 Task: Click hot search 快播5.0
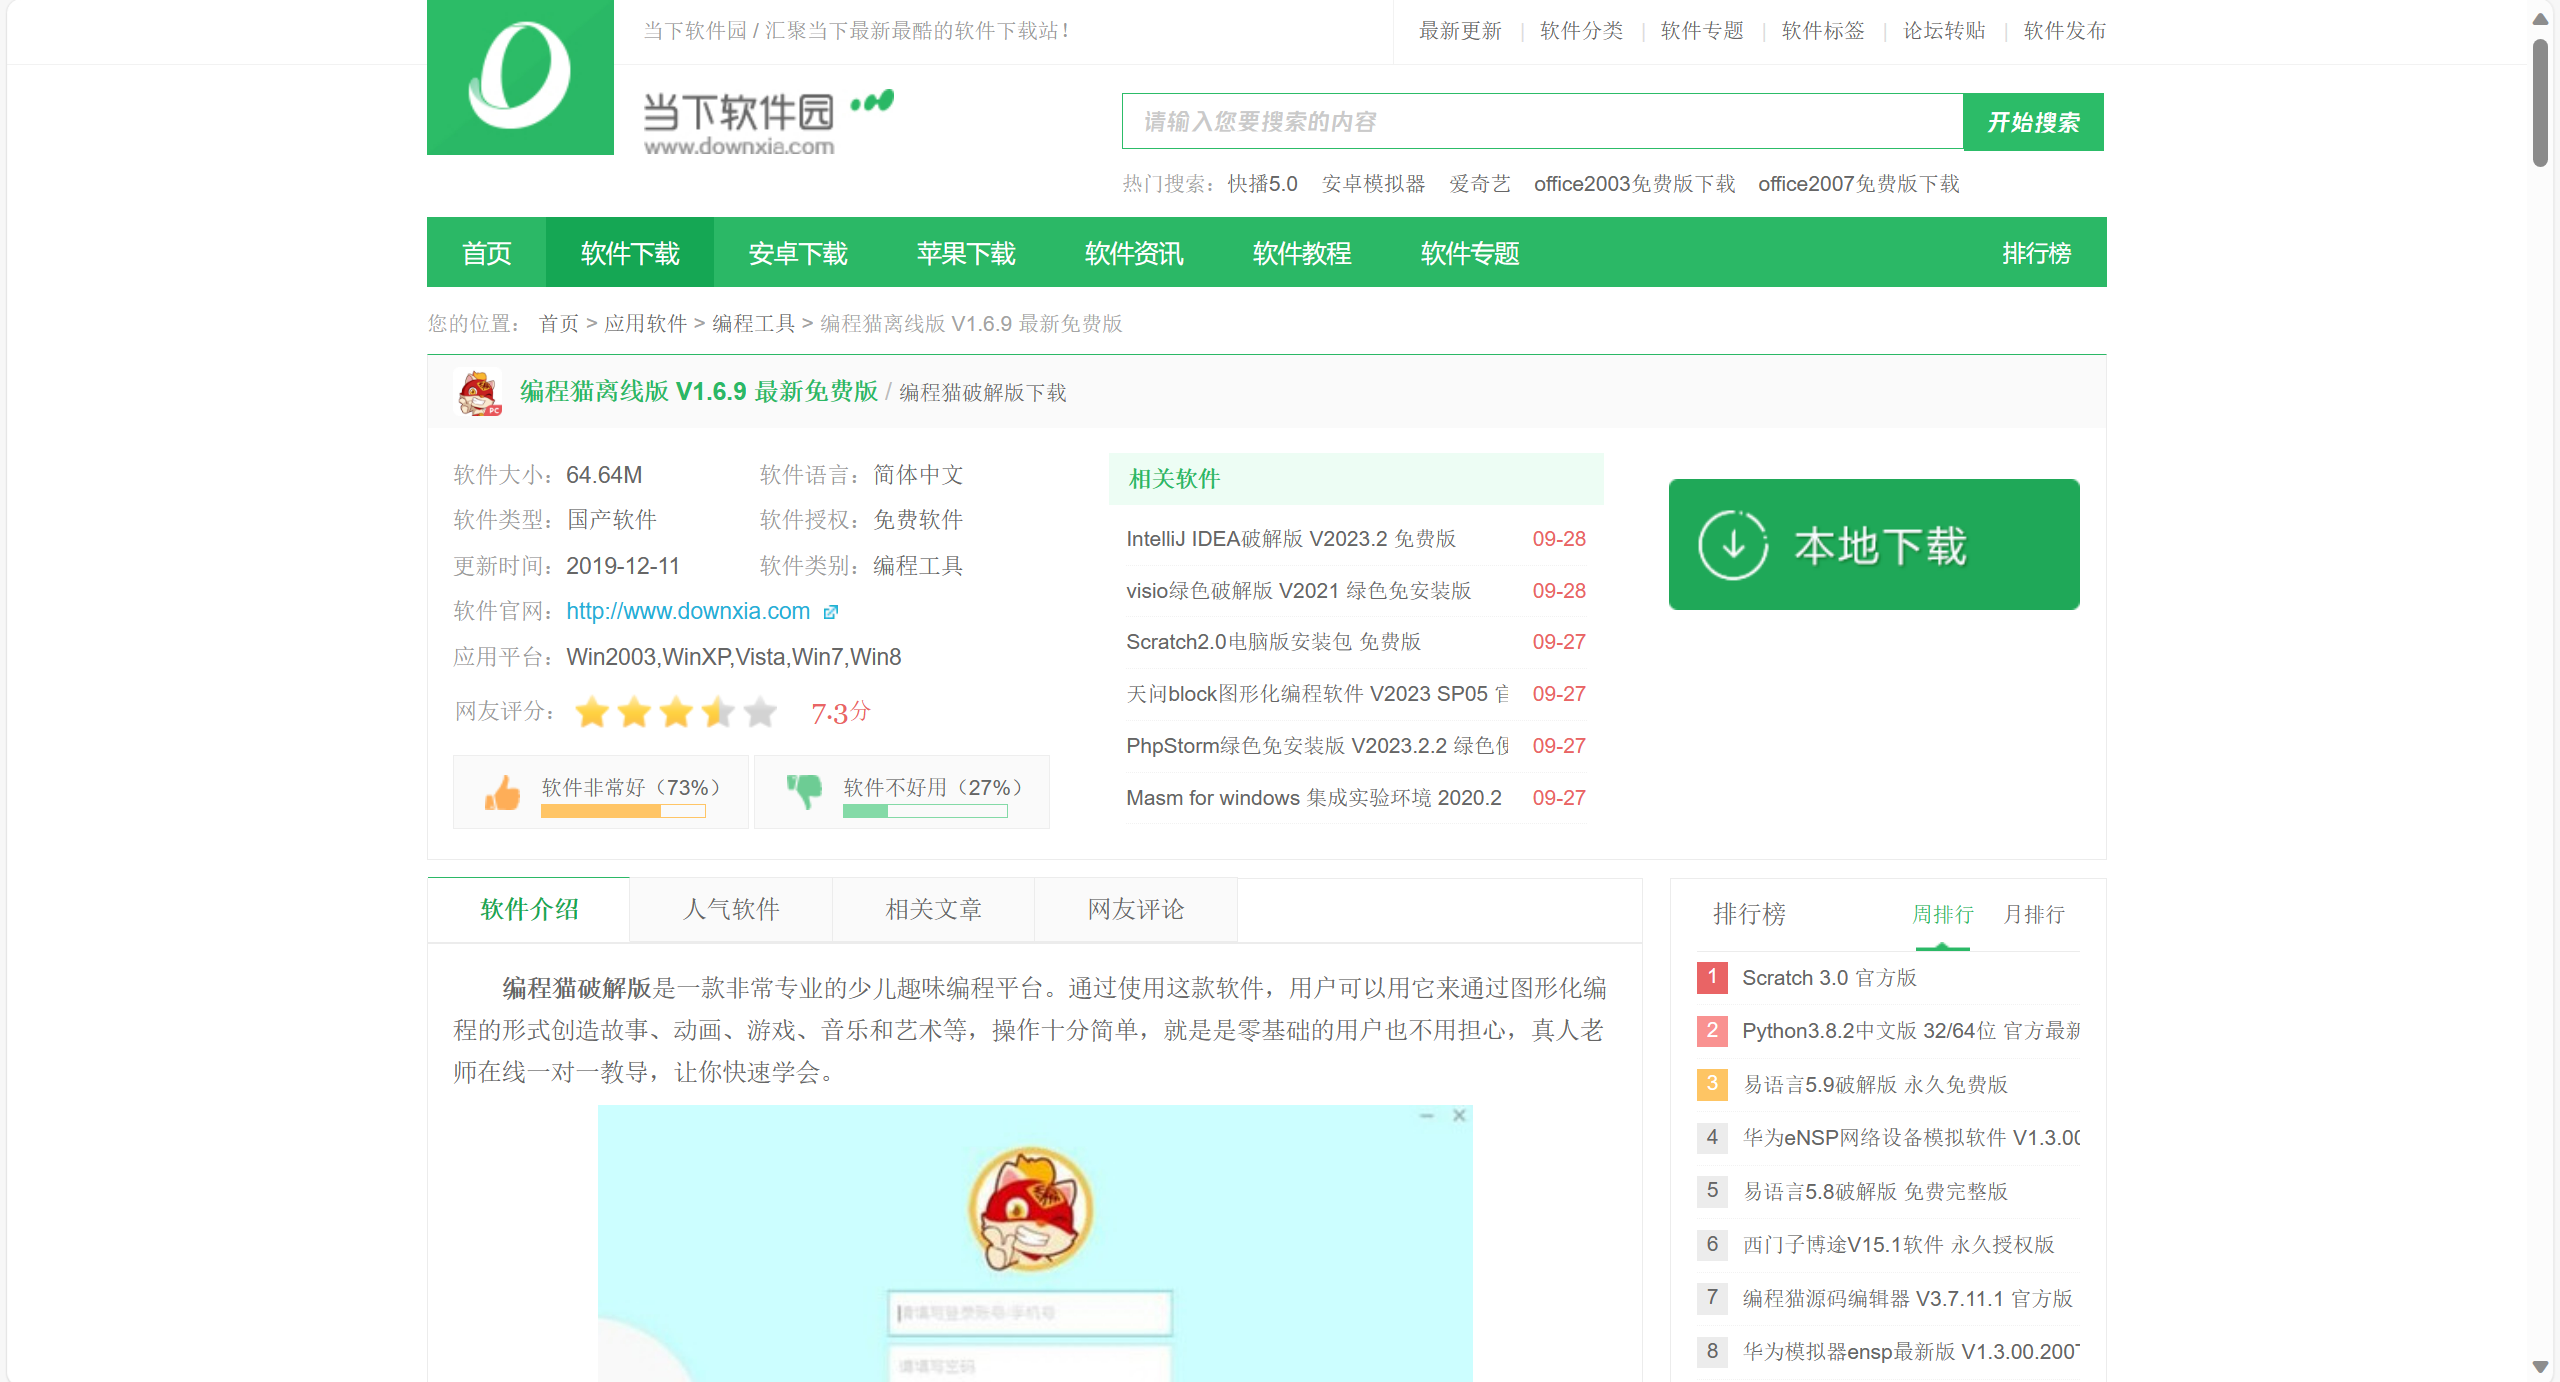[1262, 184]
